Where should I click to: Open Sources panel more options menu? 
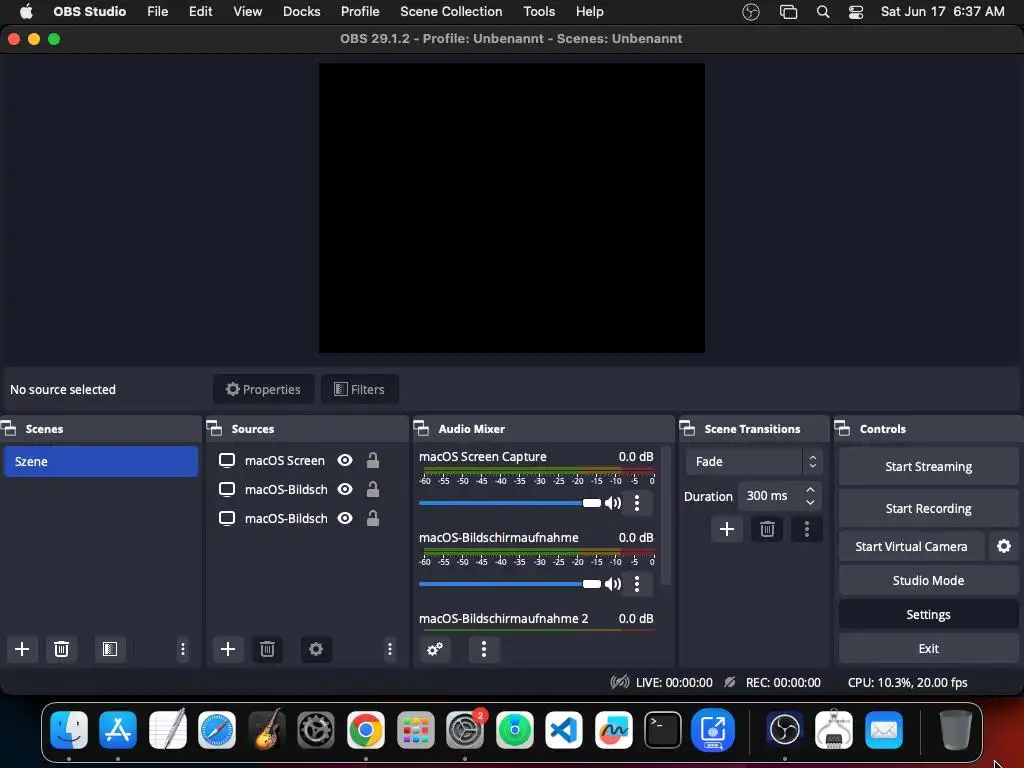pos(390,649)
